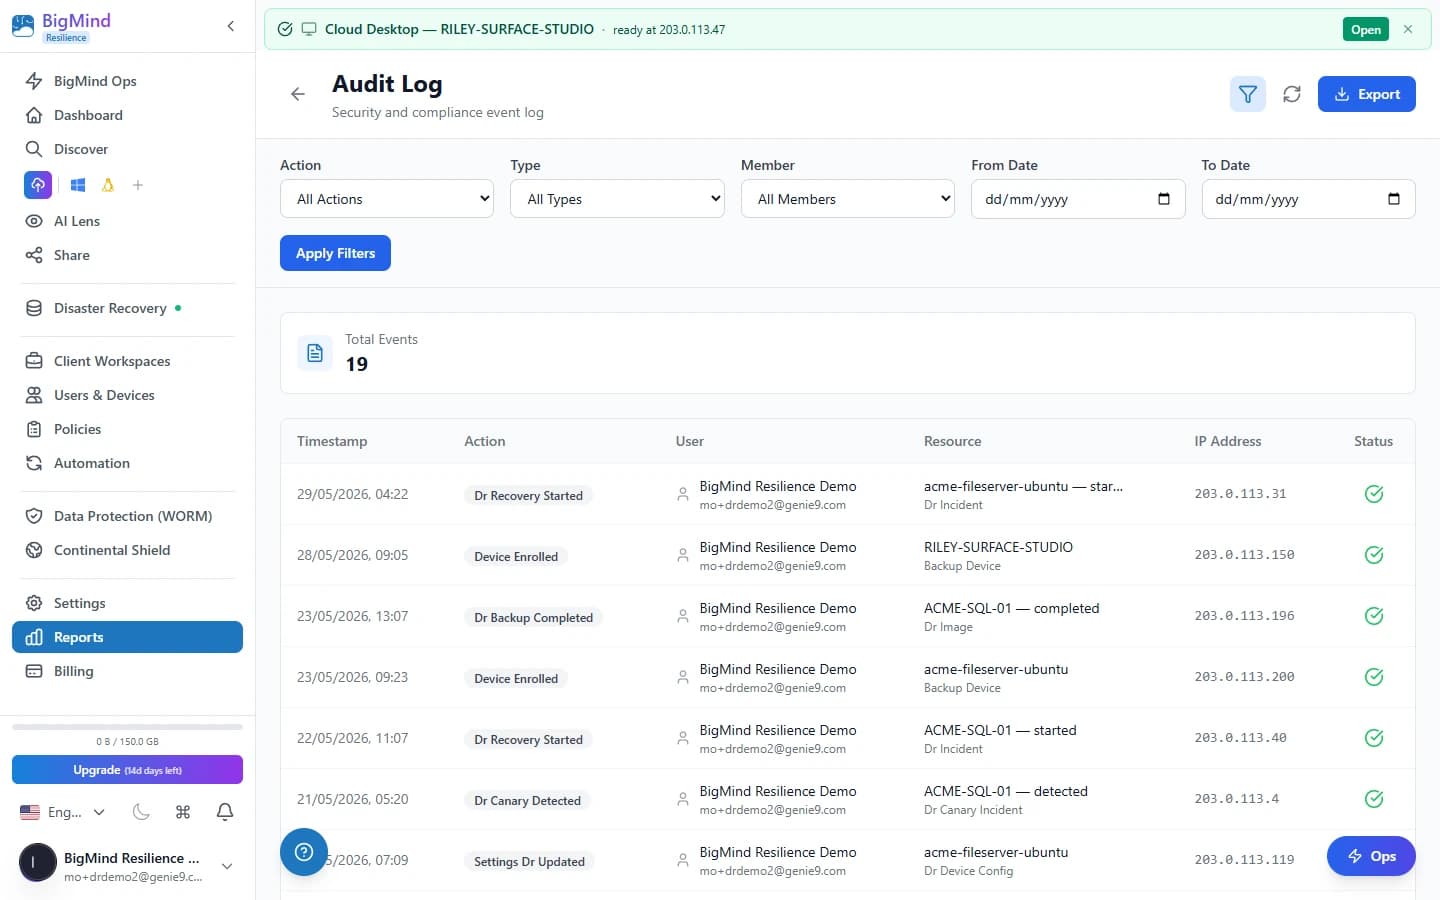
Task: Open Disaster Recovery in the sidebar
Action: click(127, 308)
